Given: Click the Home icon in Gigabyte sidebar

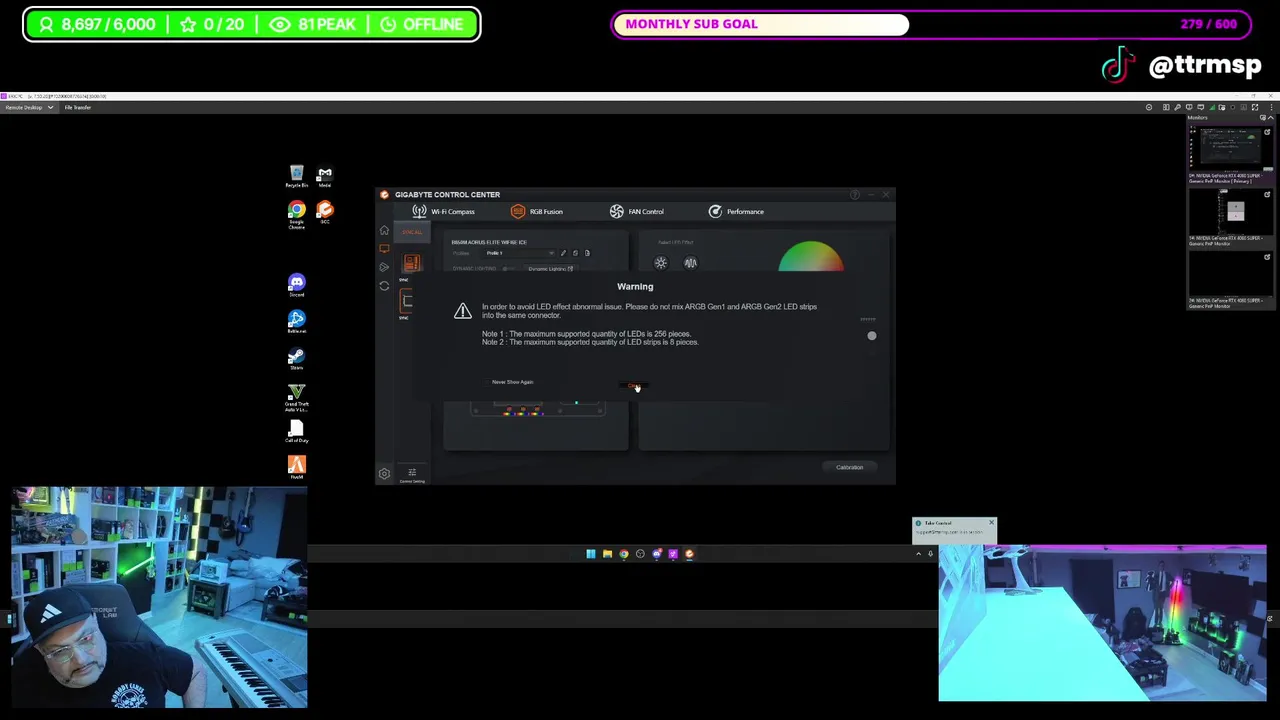Looking at the screenshot, I should coord(384,230).
